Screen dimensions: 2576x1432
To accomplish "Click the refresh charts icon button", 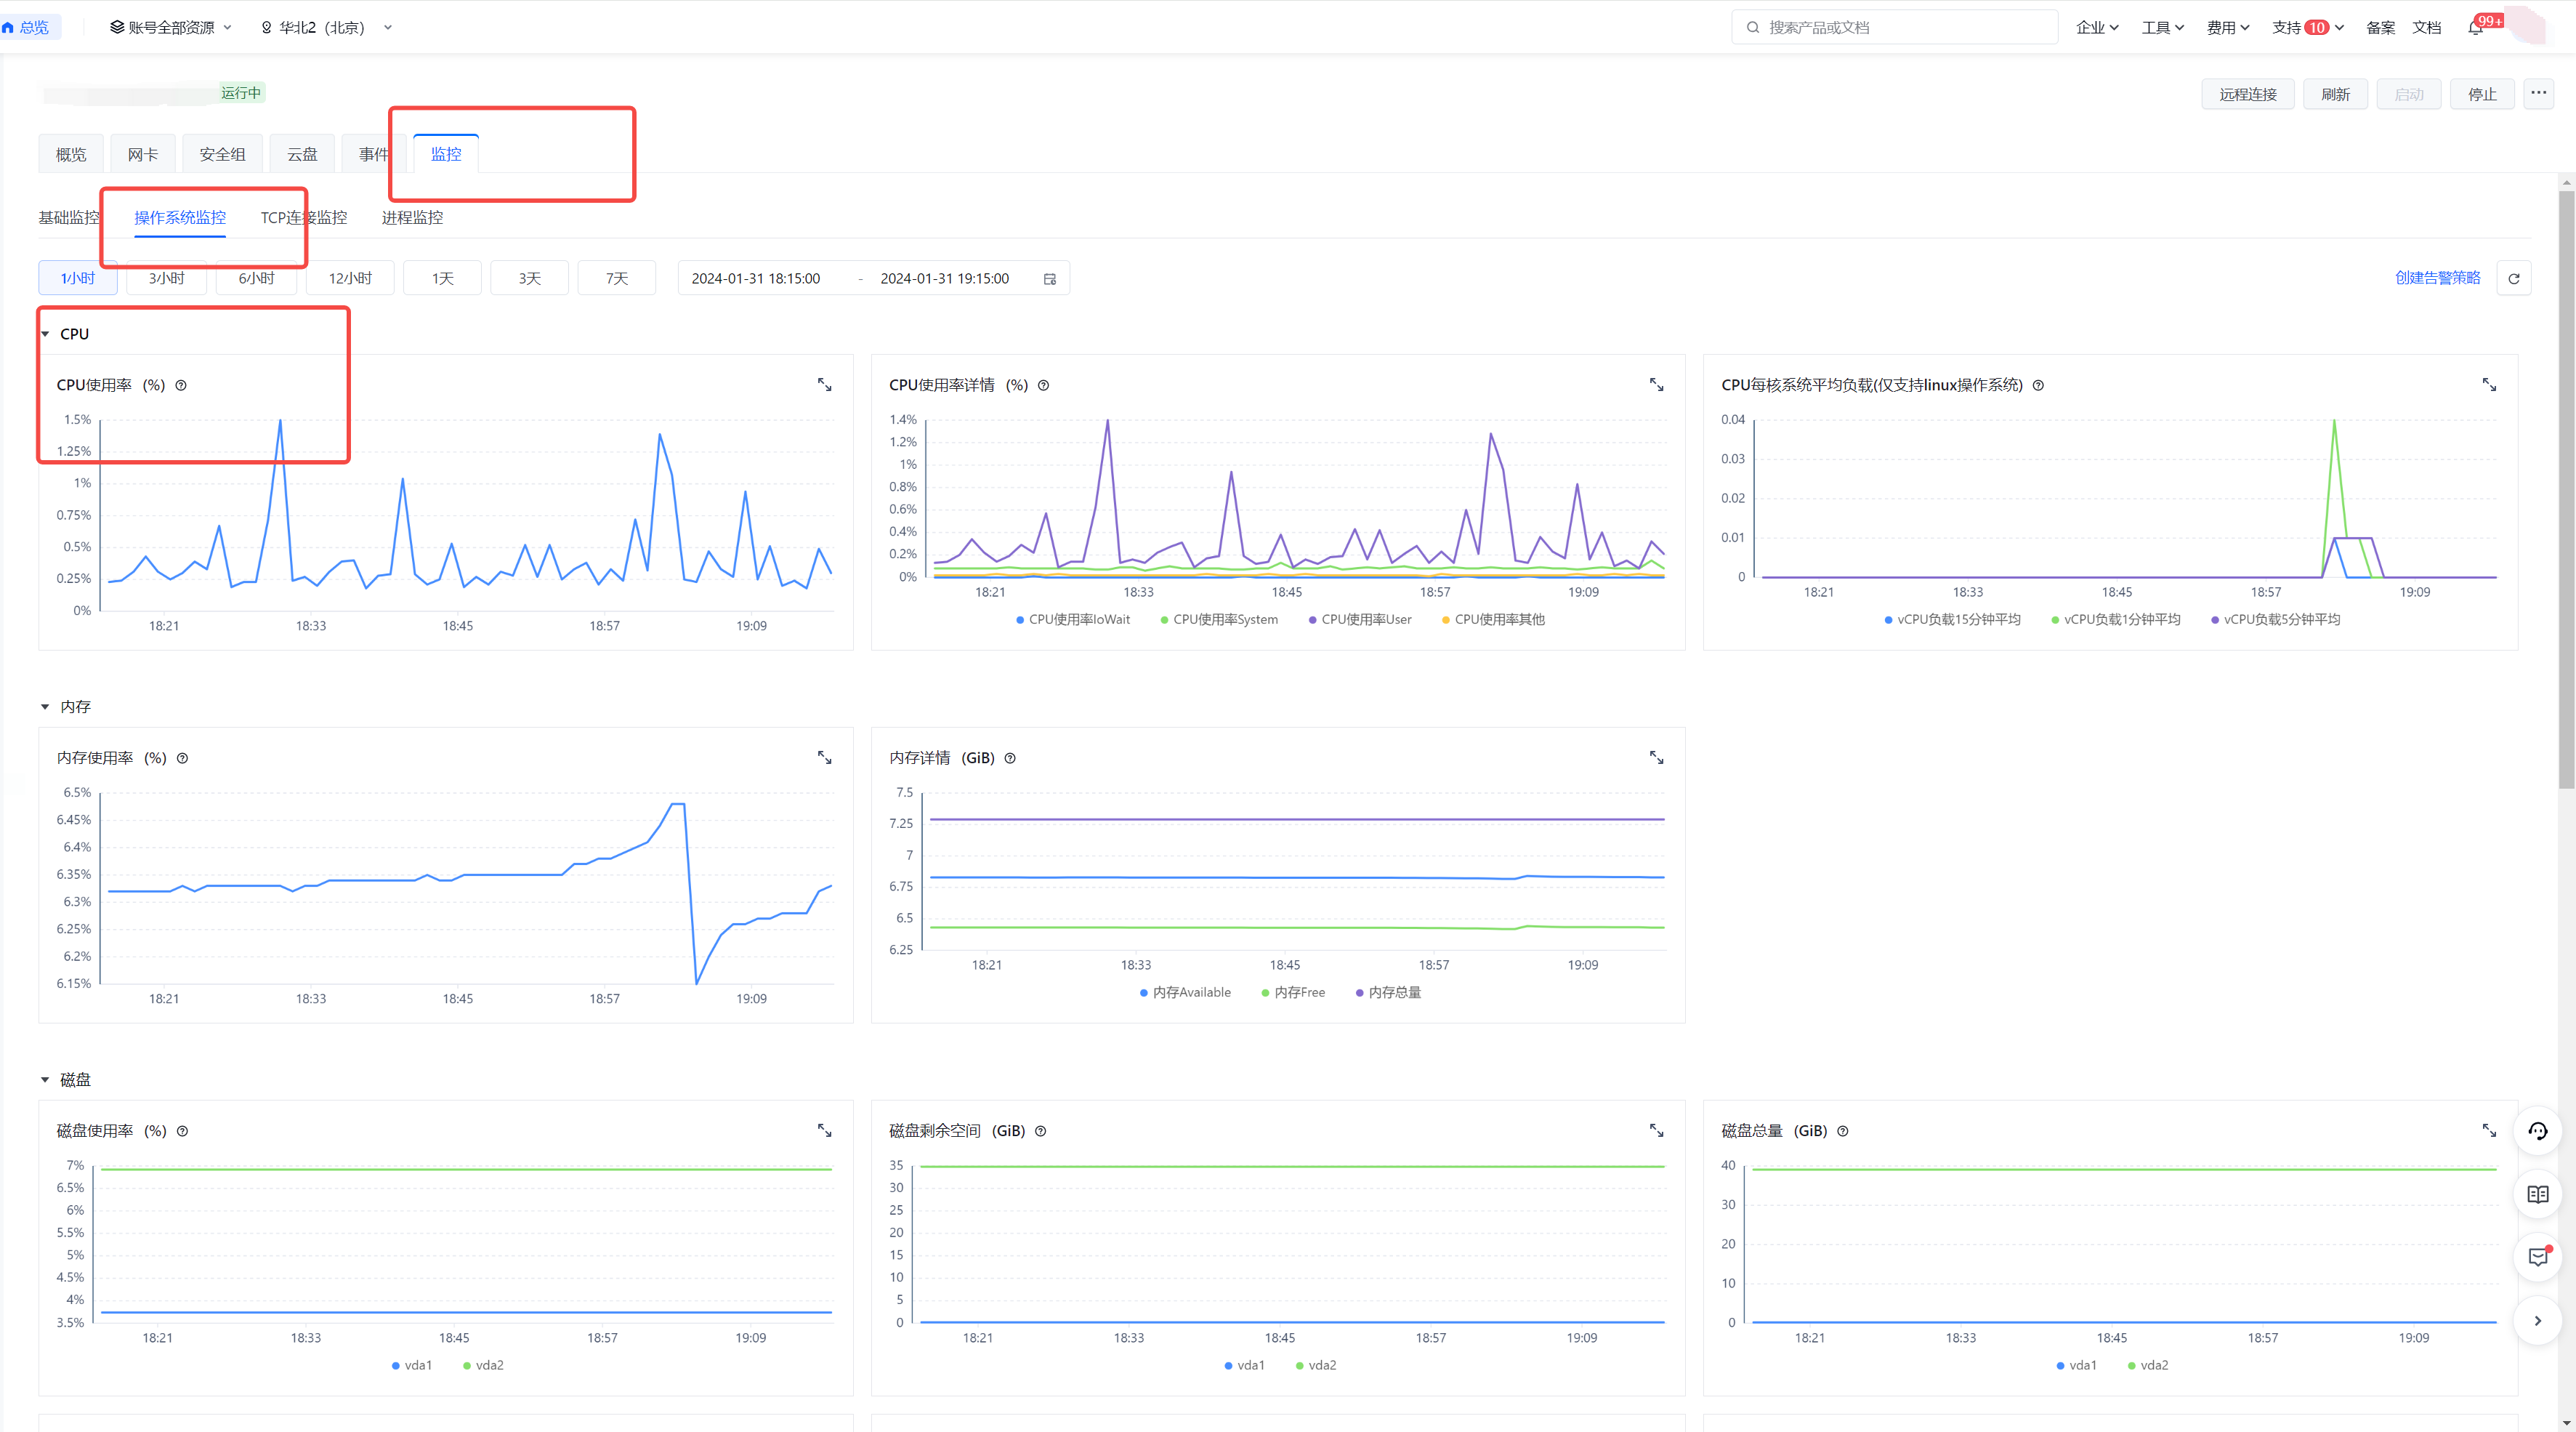I will click(x=2513, y=278).
